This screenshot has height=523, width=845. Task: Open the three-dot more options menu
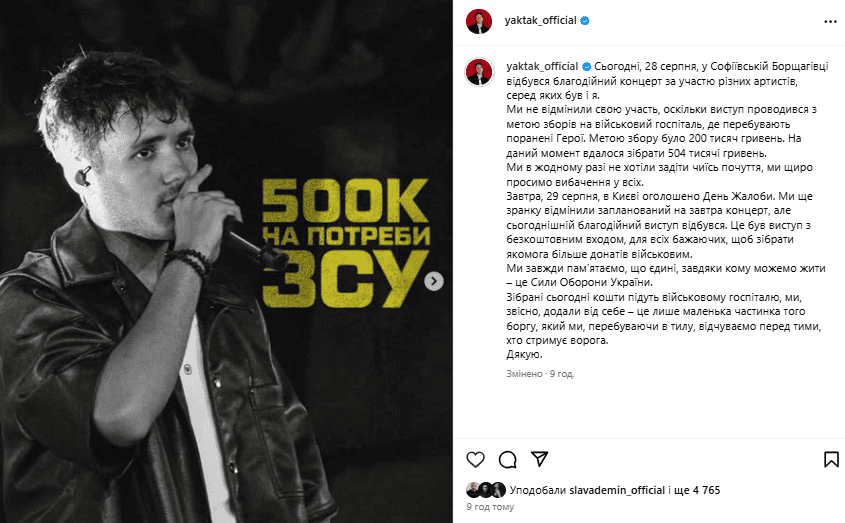coord(830,22)
